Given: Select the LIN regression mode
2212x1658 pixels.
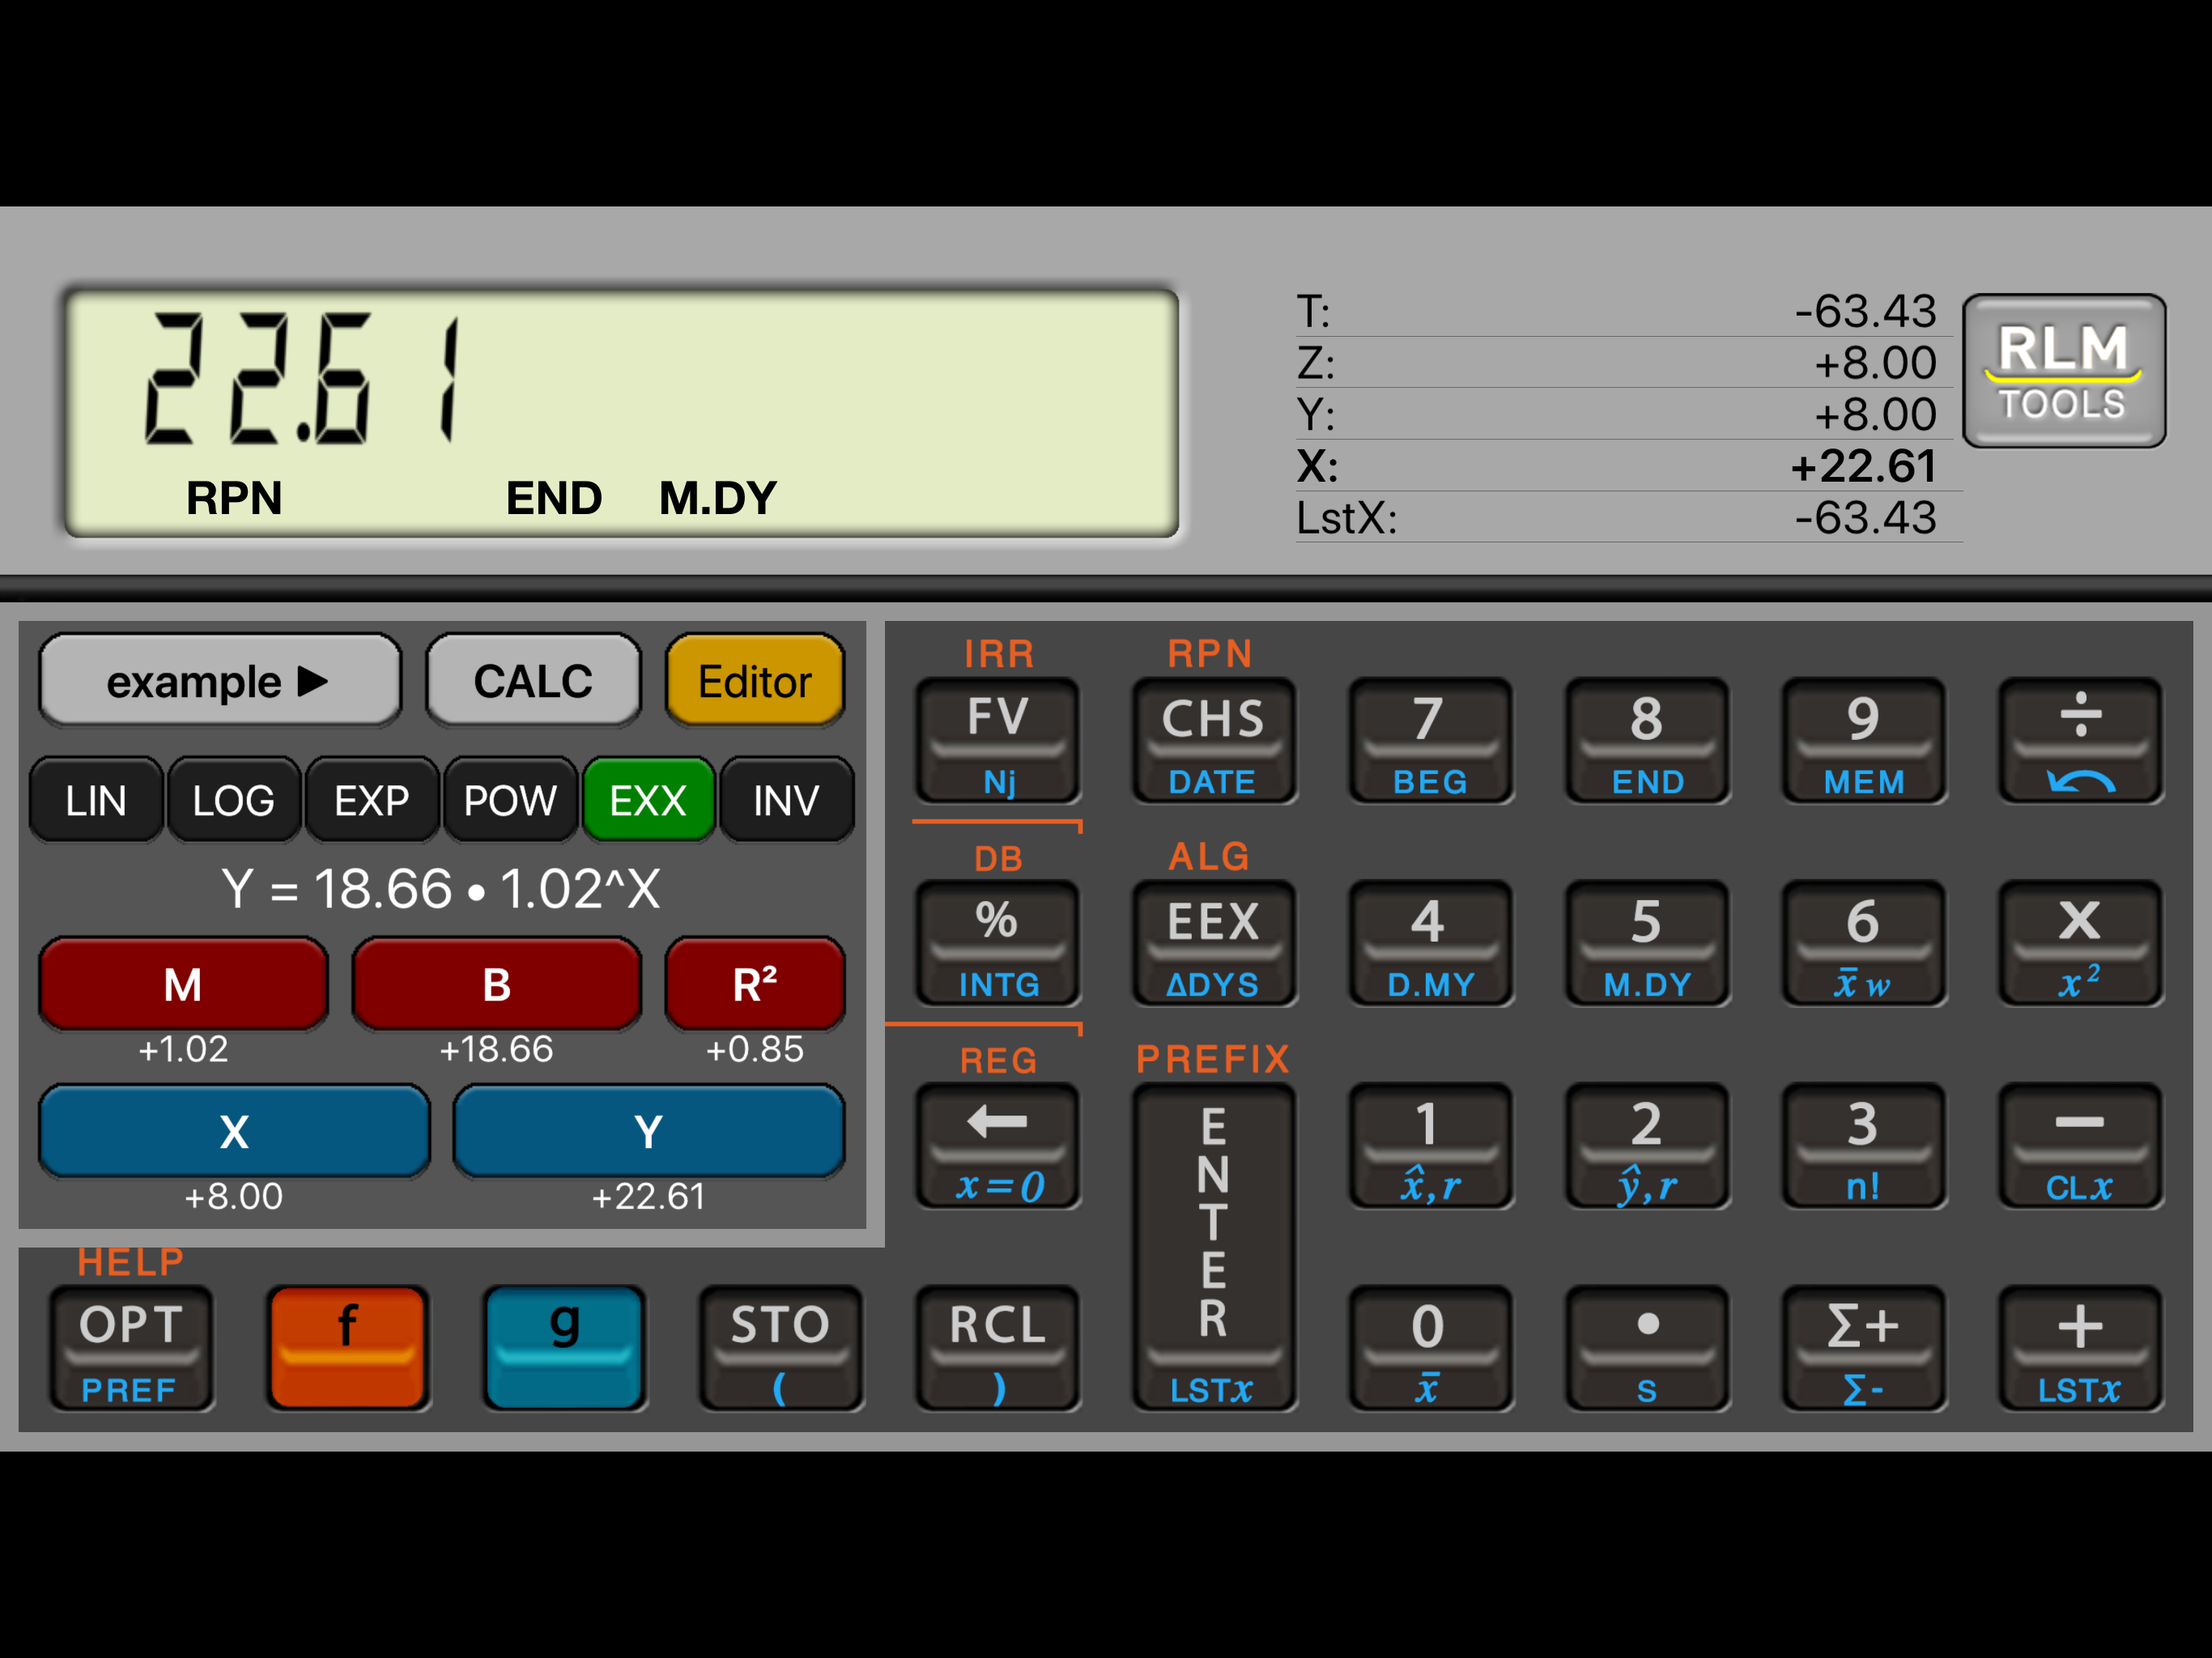Looking at the screenshot, I should (96, 800).
